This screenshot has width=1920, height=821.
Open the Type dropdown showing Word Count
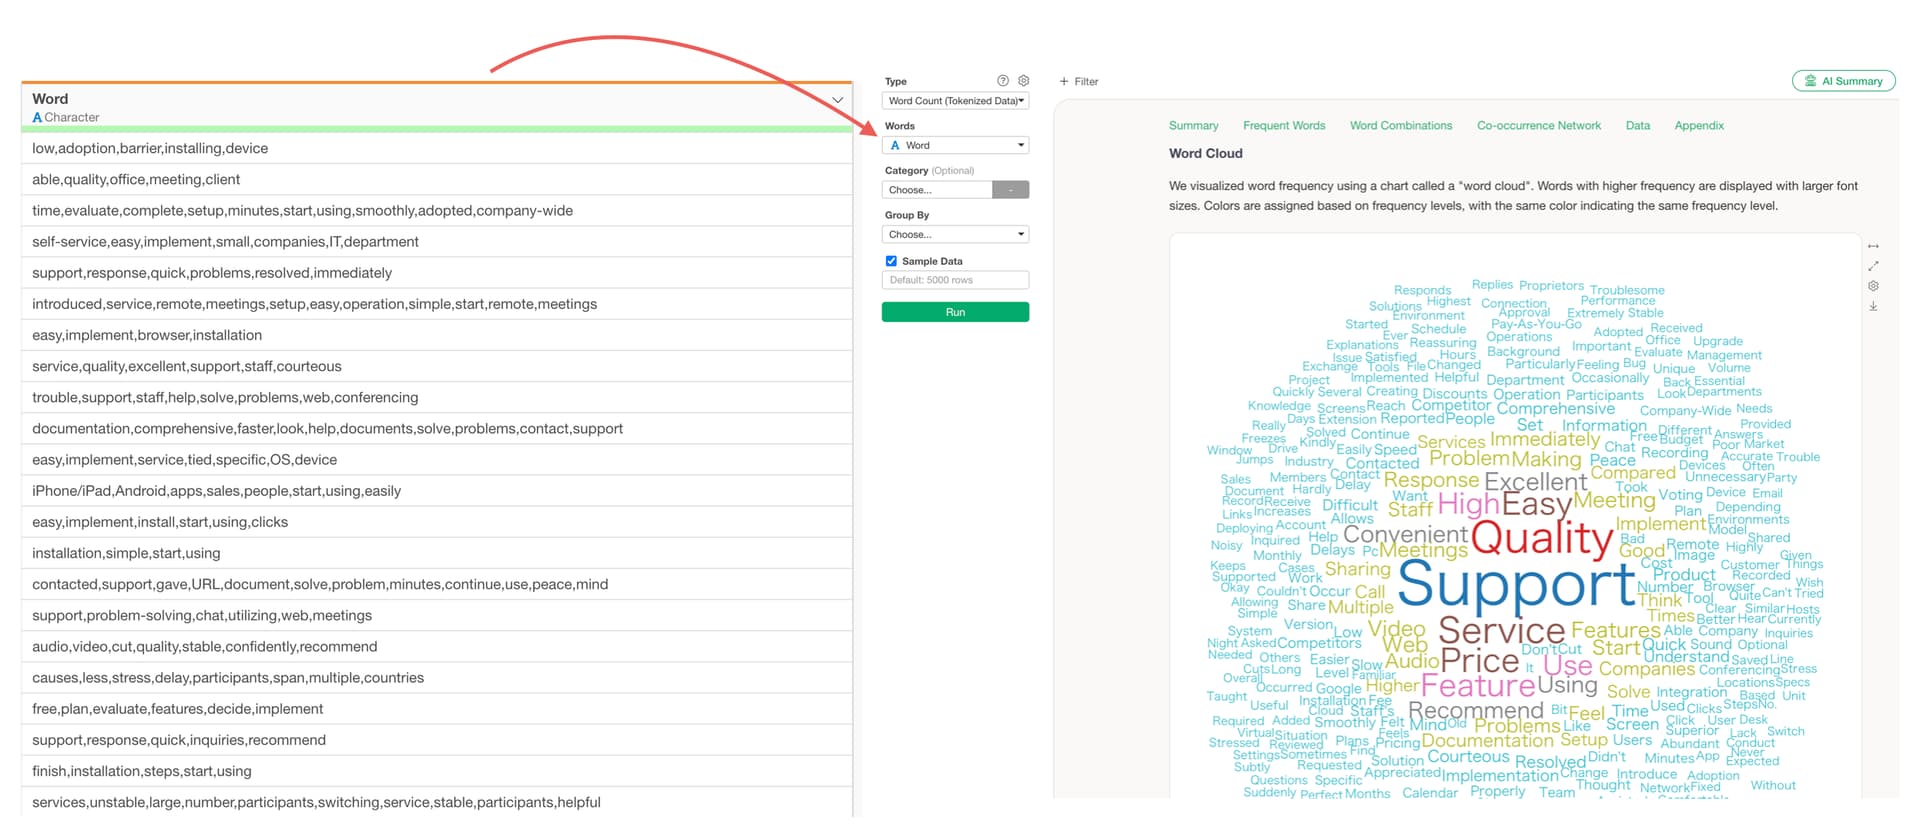[x=955, y=101]
